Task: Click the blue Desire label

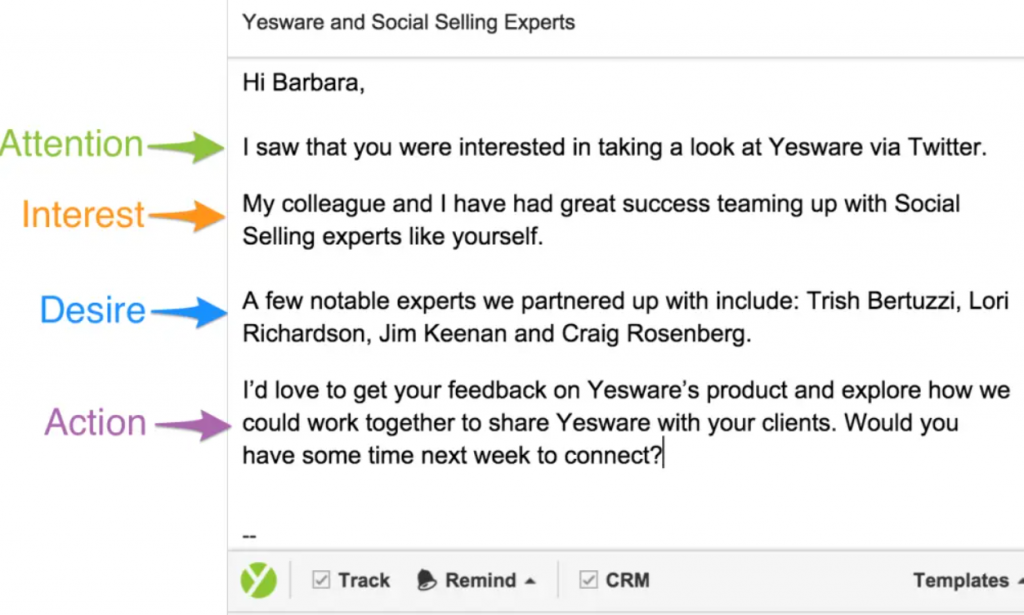Action: [x=92, y=311]
